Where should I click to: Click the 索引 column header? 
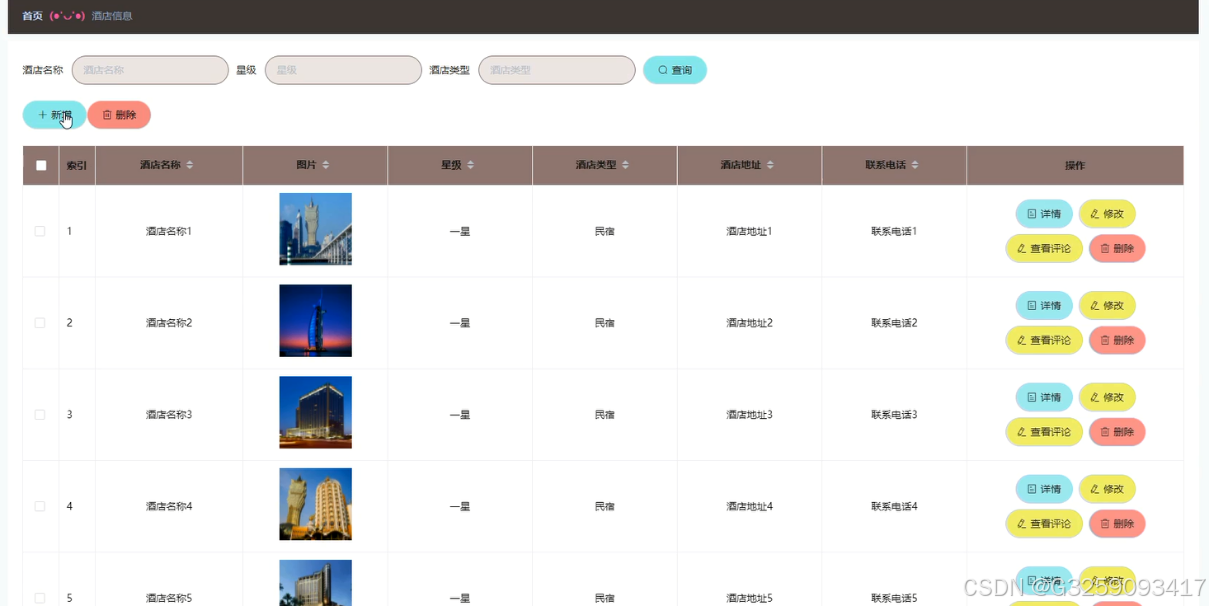point(77,166)
